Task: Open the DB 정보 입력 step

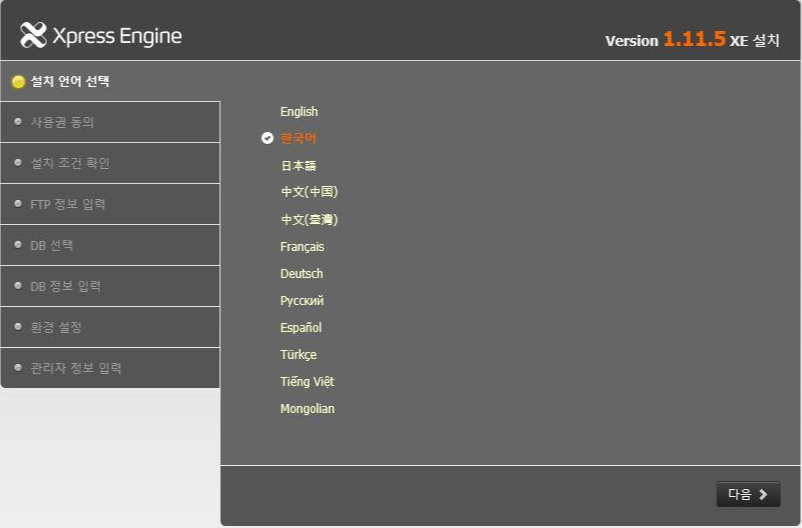Action: (110, 286)
